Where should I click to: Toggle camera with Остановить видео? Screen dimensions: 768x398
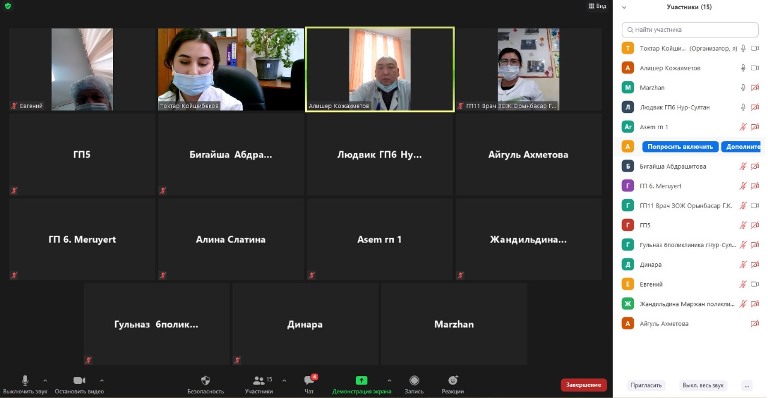coord(79,380)
